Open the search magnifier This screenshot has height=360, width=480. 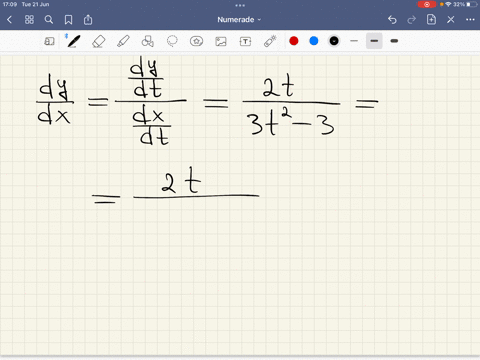(x=49, y=20)
